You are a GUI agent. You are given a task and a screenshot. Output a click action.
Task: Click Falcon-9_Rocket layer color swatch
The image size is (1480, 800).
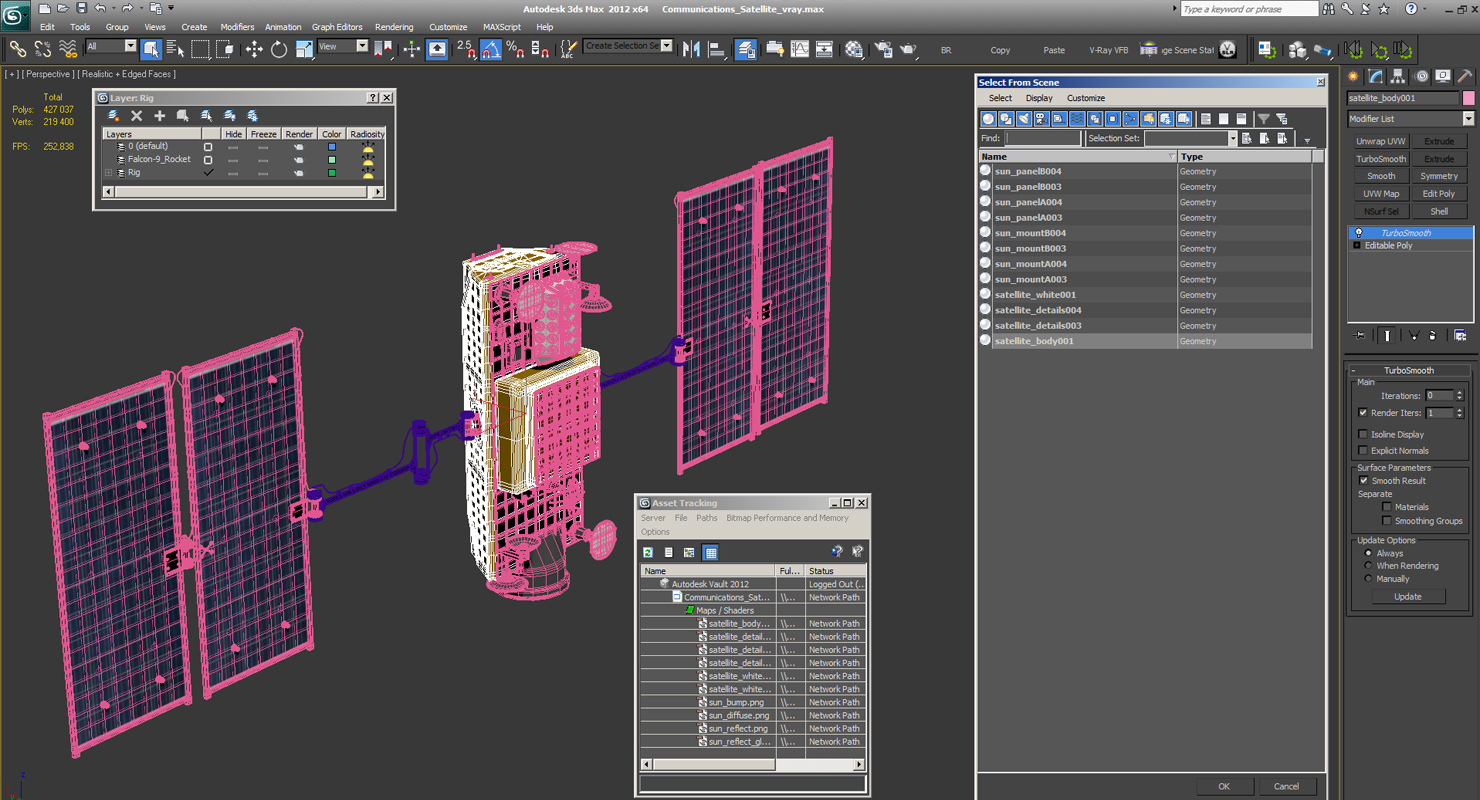pos(332,160)
